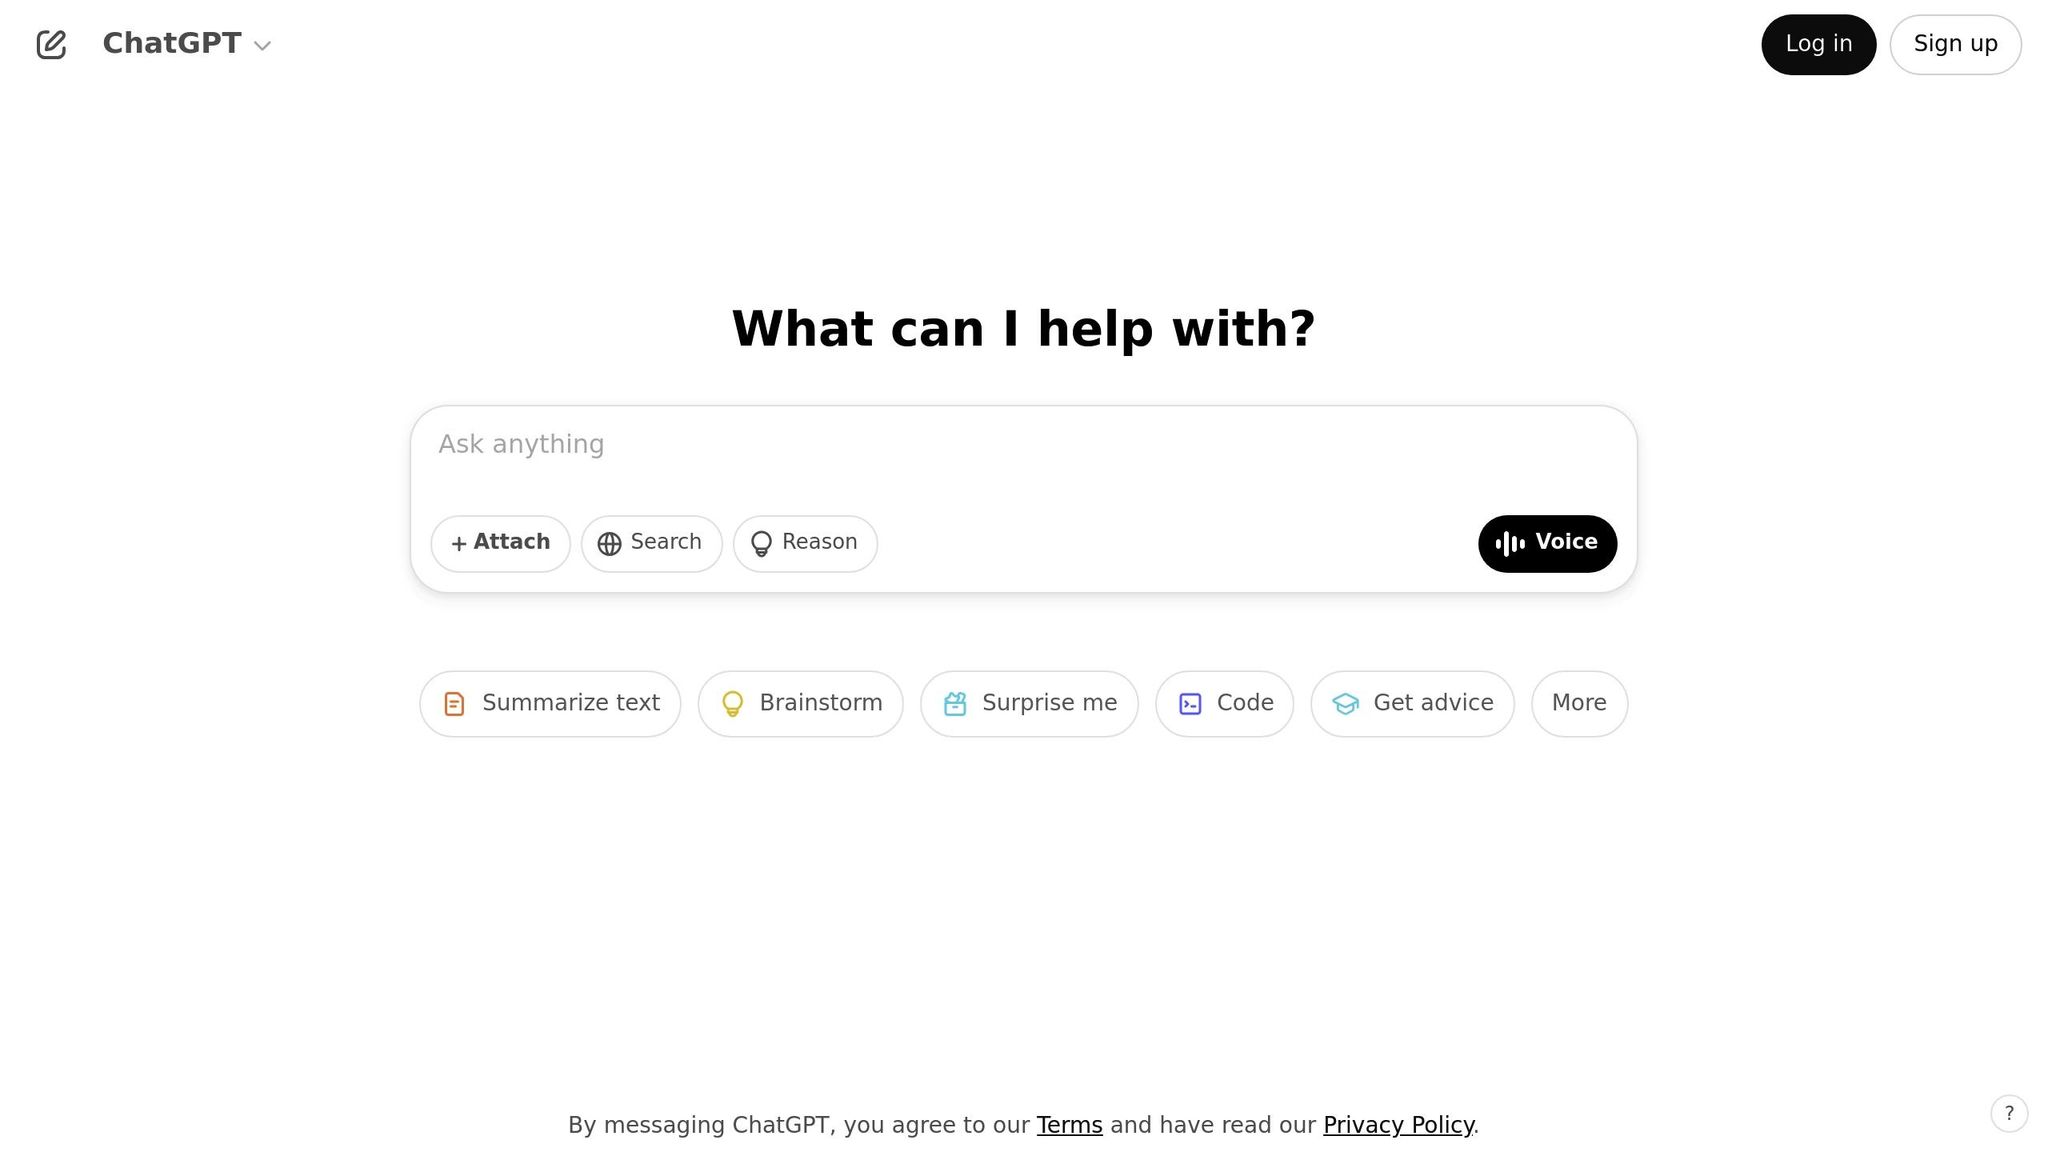Click the Log in button
This screenshot has height=1152, width=2048.
pyautogui.click(x=1818, y=44)
